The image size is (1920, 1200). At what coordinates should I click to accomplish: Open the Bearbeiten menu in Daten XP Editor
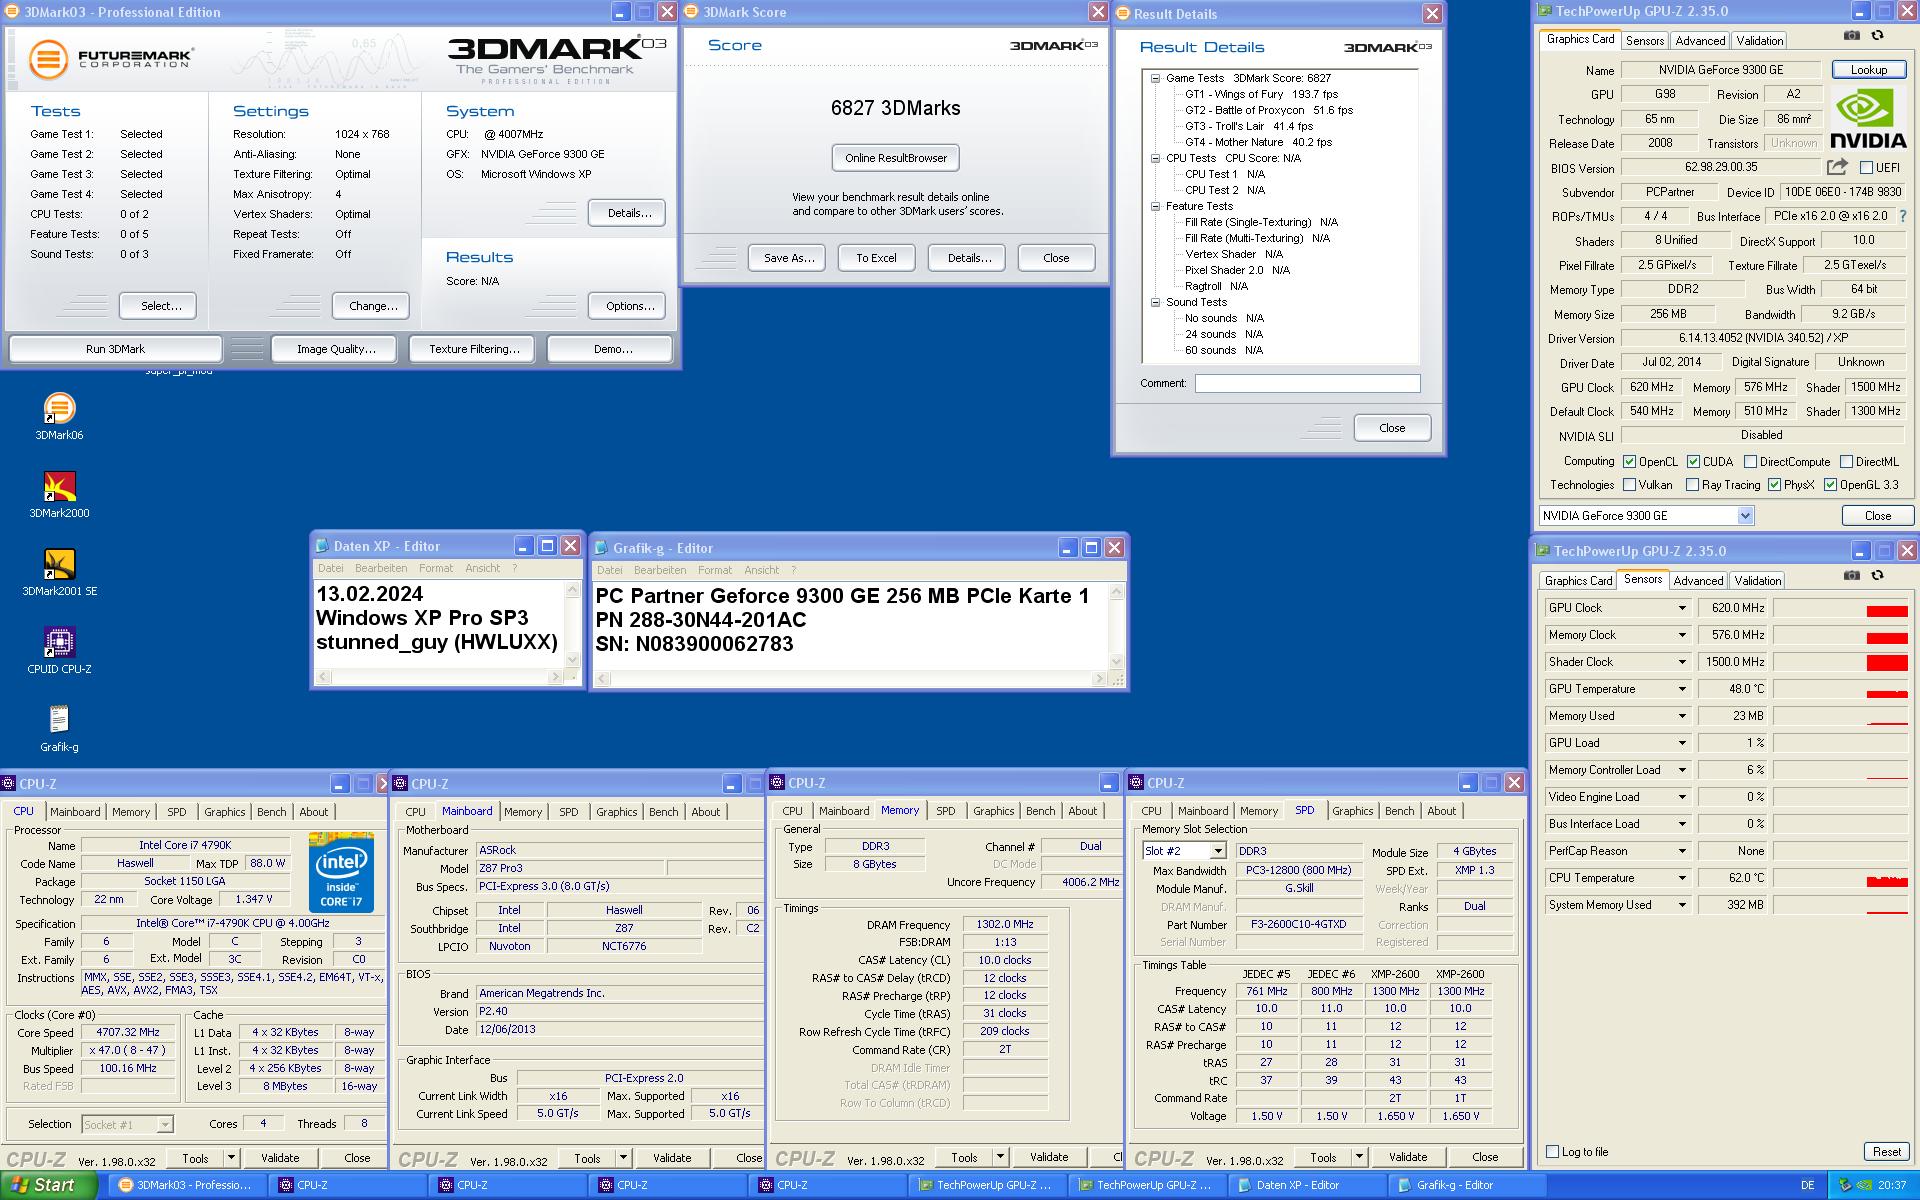click(x=380, y=568)
